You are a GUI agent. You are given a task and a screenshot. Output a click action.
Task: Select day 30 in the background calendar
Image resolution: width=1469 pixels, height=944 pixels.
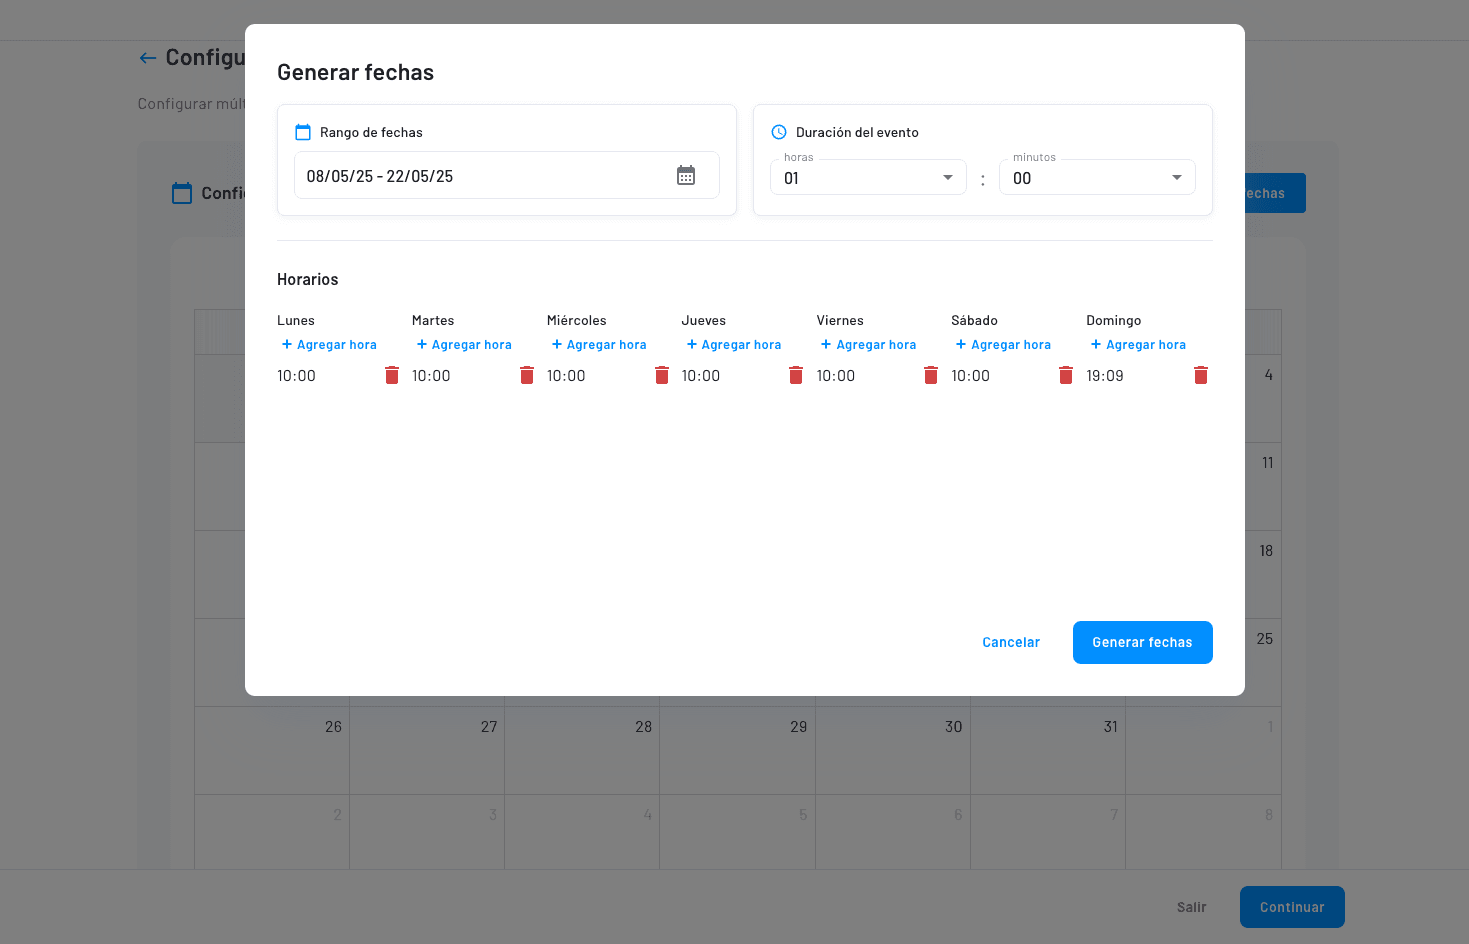893,750
